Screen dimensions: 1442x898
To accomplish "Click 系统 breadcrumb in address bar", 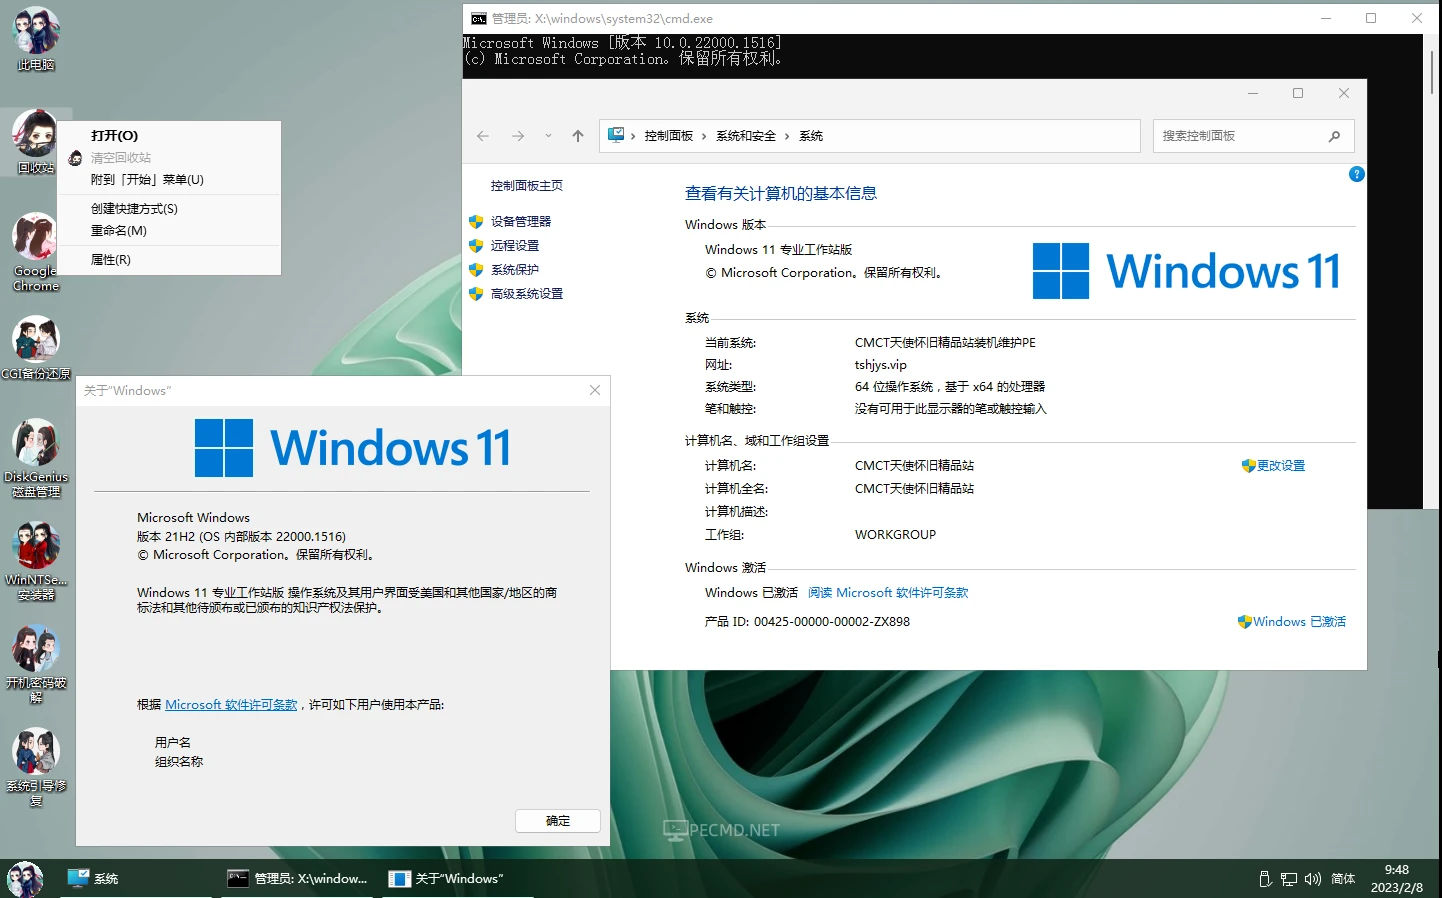I will pos(811,136).
